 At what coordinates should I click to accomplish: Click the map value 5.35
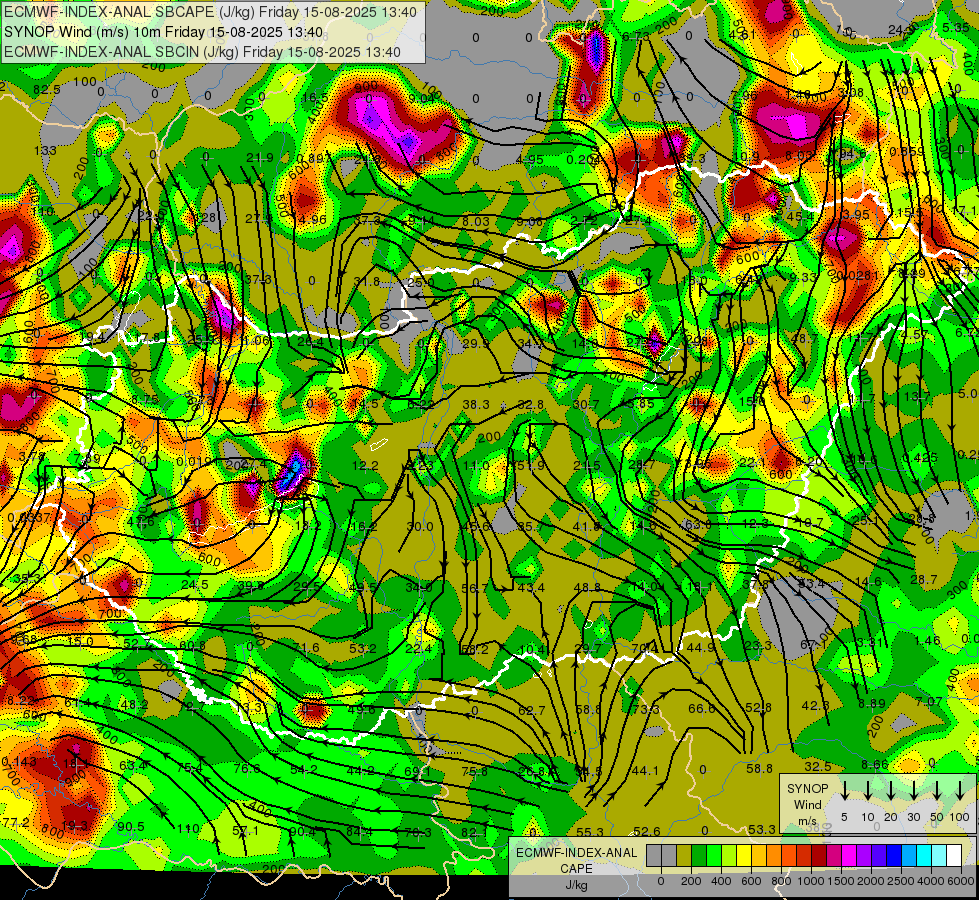(x=956, y=27)
